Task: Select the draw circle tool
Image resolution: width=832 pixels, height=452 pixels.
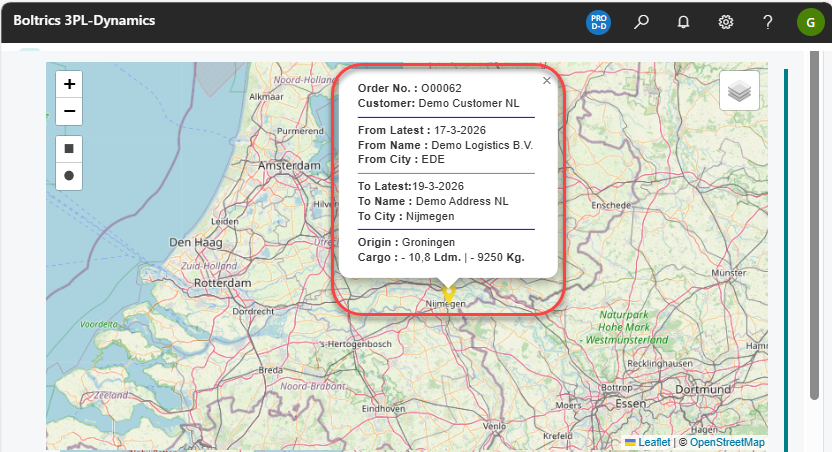Action: pos(69,175)
